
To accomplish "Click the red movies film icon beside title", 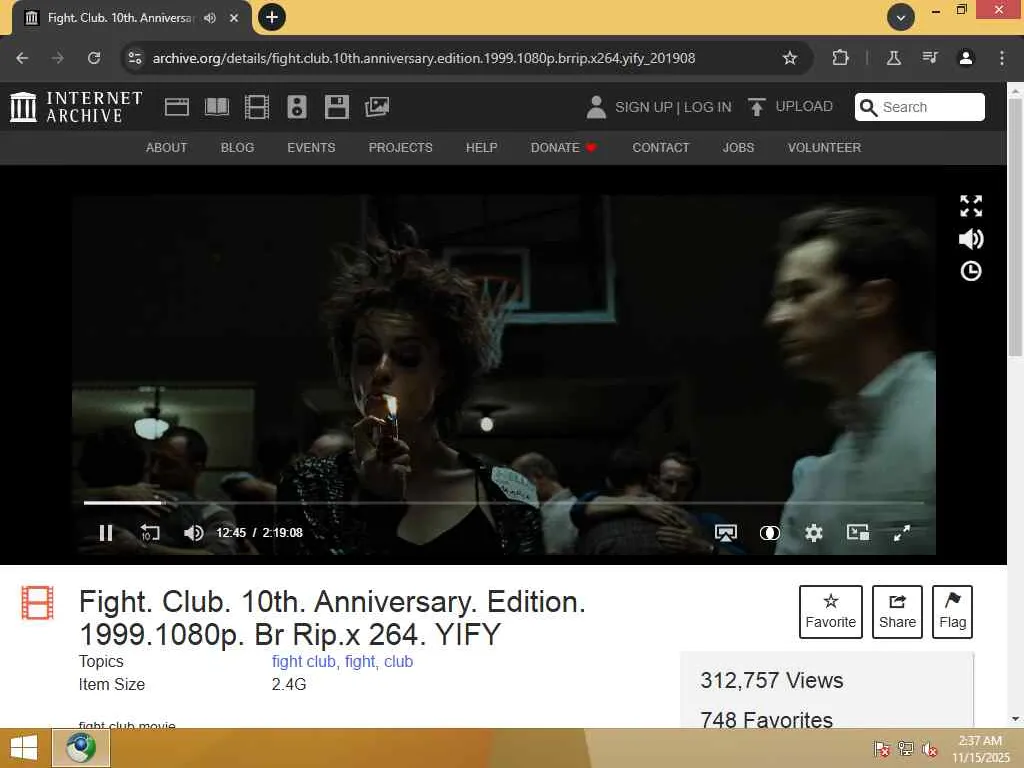I will coord(37,603).
